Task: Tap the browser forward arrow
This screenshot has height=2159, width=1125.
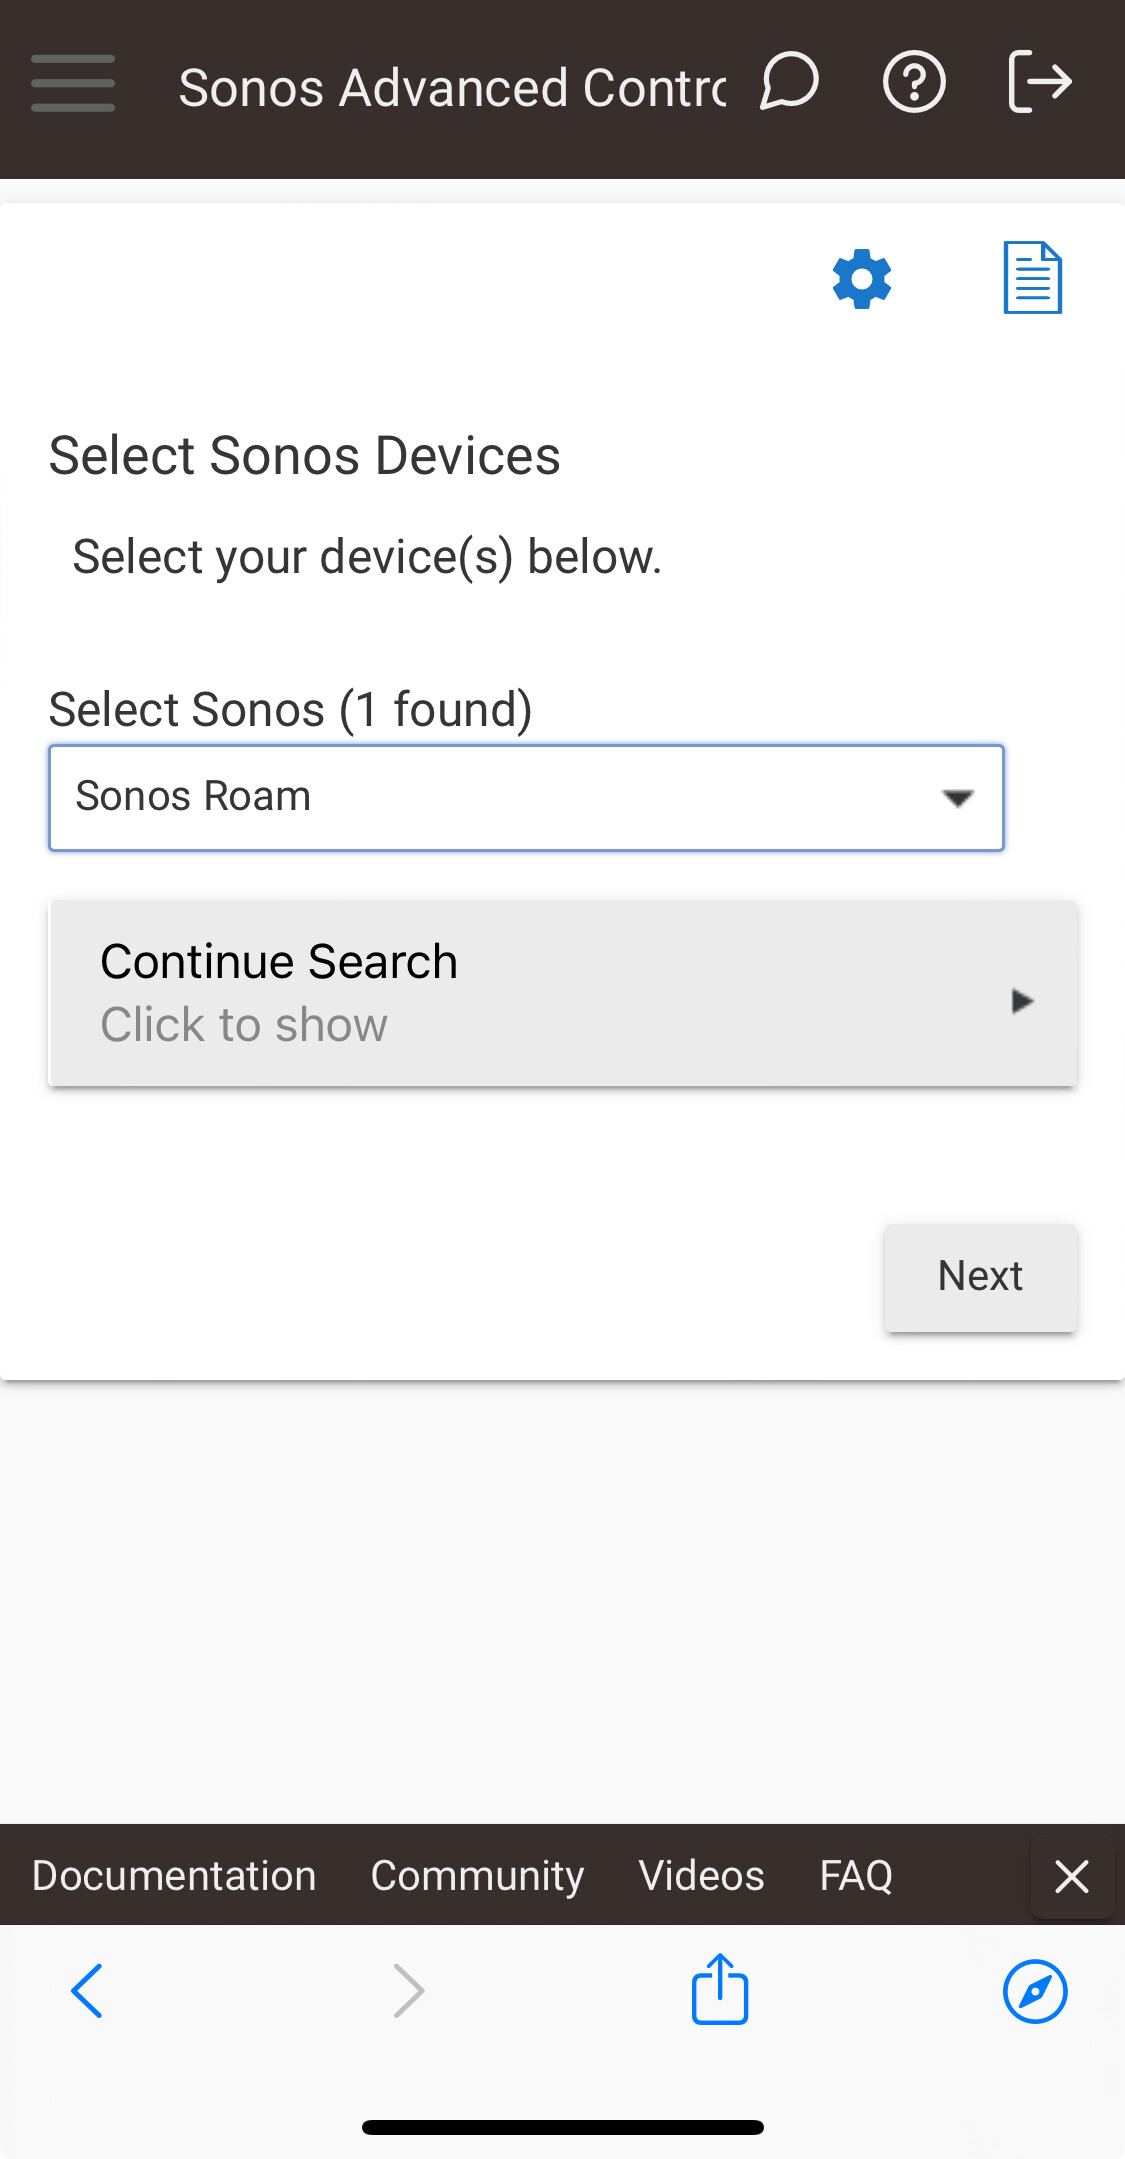Action: click(x=408, y=1991)
